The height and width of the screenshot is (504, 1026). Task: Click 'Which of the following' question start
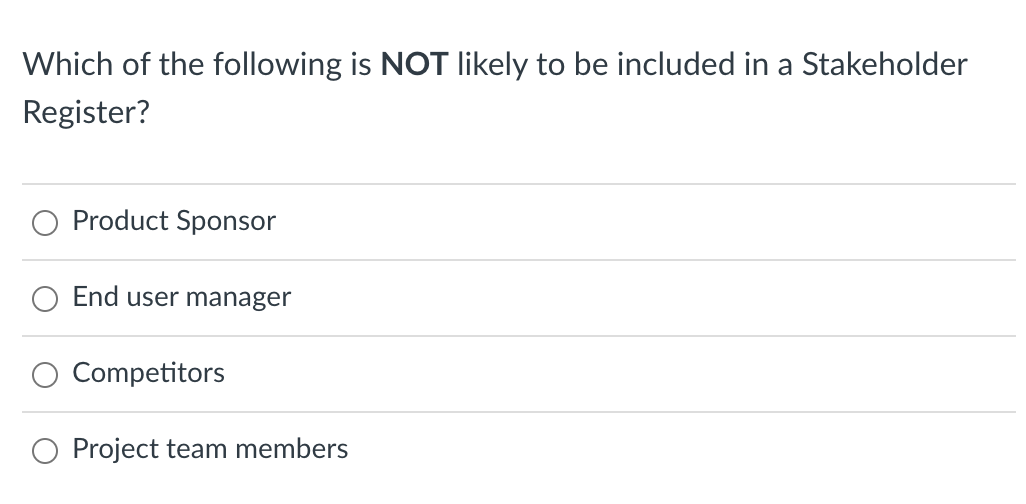(x=177, y=65)
